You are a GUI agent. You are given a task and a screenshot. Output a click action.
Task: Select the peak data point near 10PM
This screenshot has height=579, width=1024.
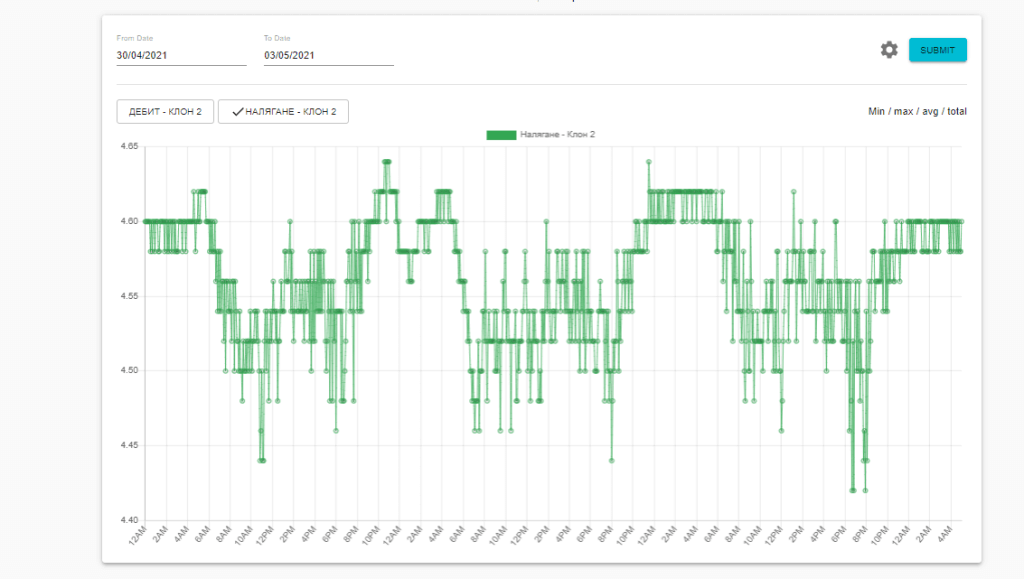385,160
